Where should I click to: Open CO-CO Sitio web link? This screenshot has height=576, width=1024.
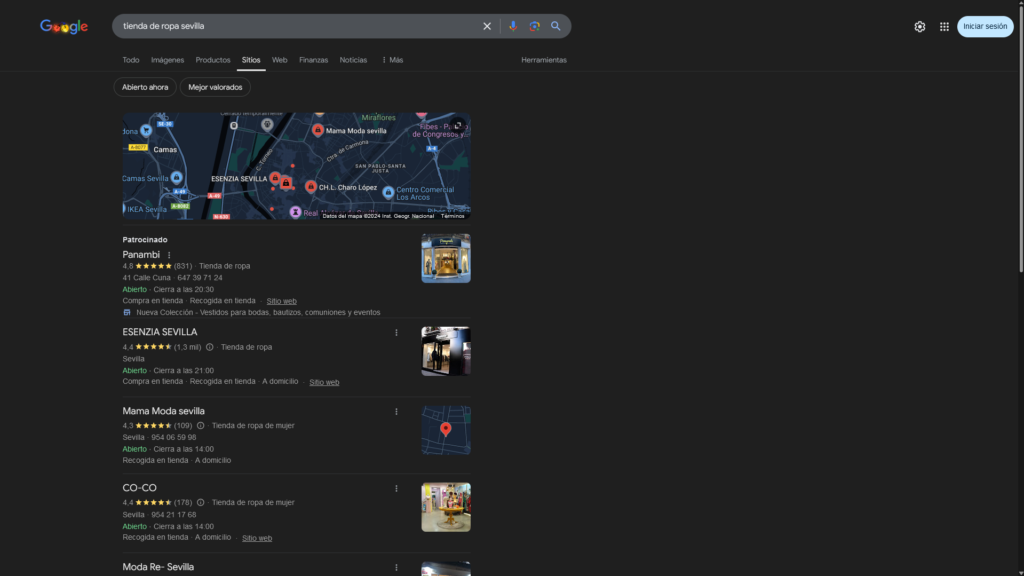pos(257,538)
